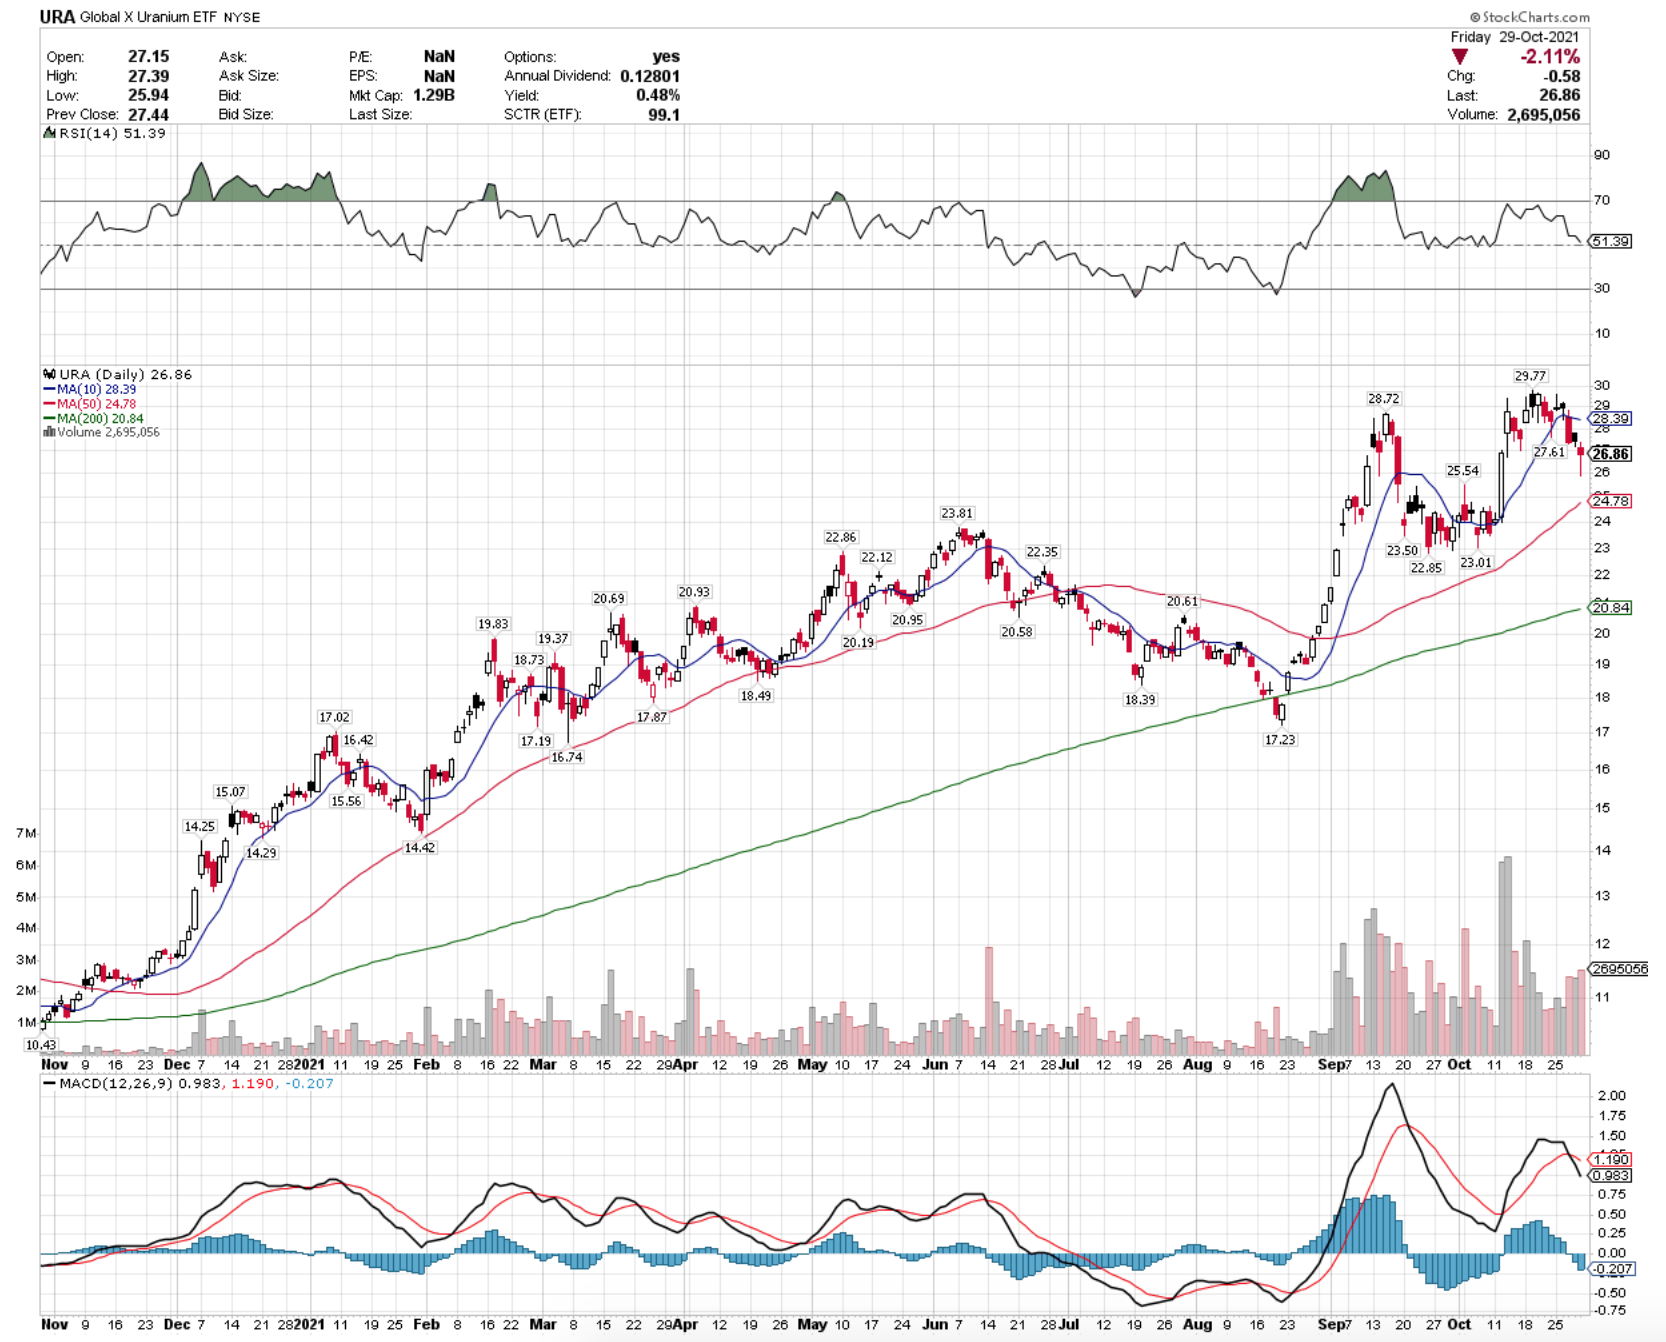This screenshot has height=1342, width=1666.
Task: Click the 14.42 low price label
Action: [x=420, y=847]
